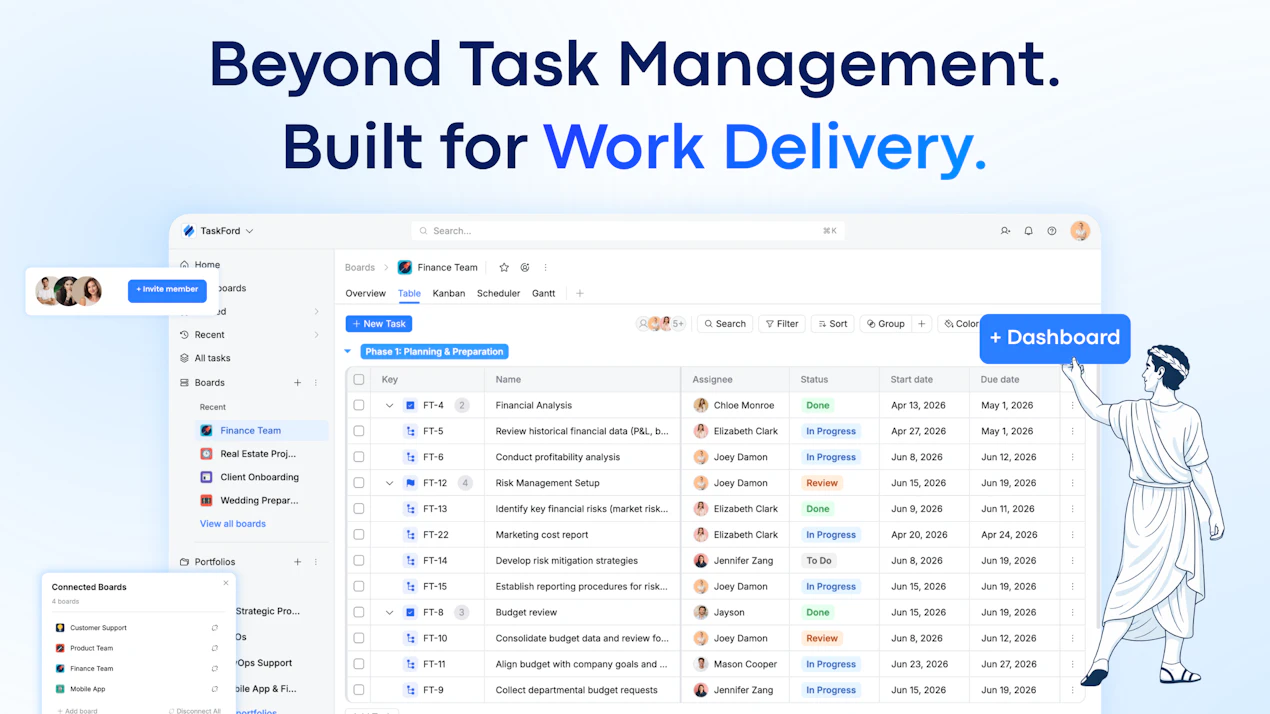This screenshot has width=1270, height=714.
Task: Open the To Do status of FT-14
Action: pyautogui.click(x=819, y=561)
